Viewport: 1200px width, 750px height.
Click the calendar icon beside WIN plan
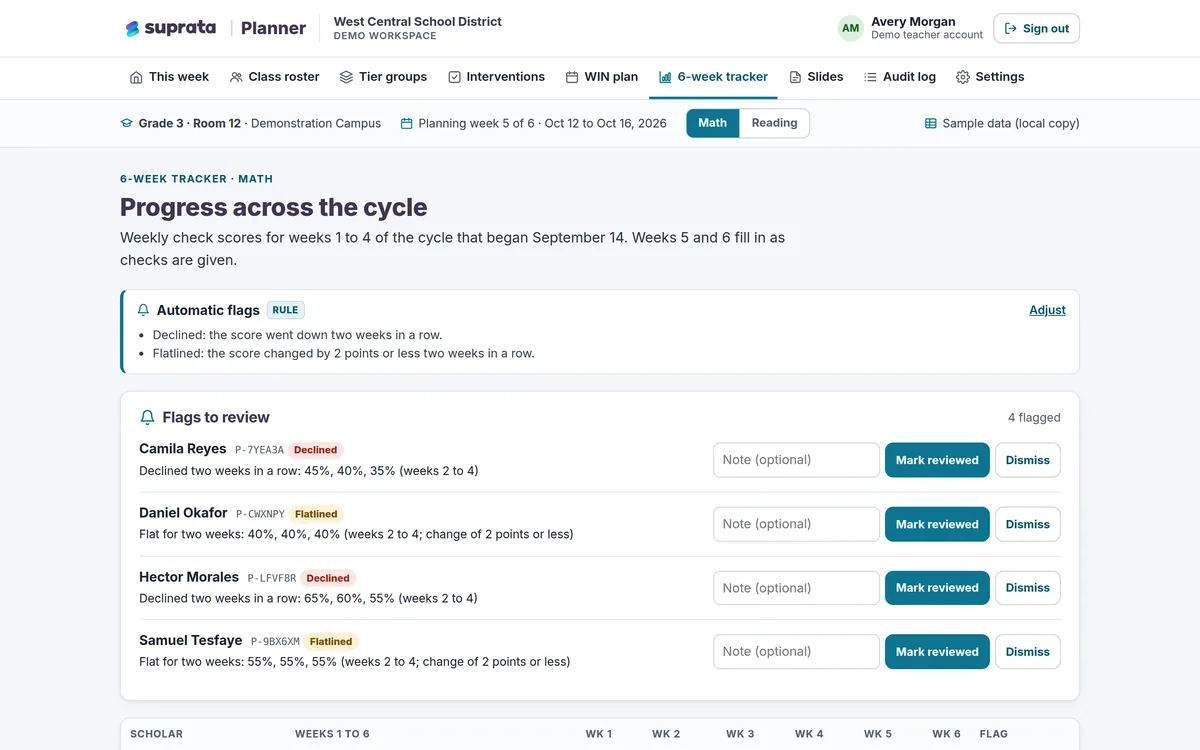click(572, 77)
